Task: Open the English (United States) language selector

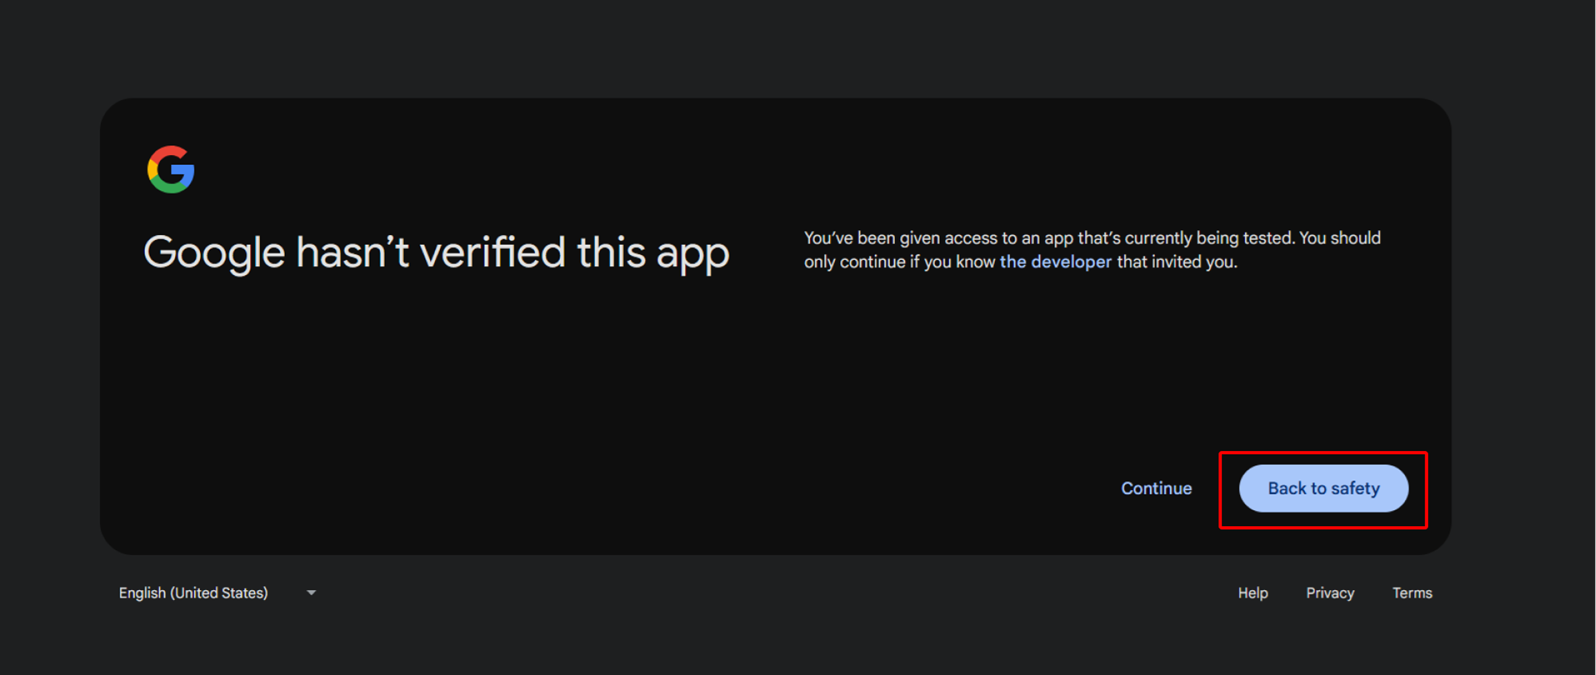Action: tap(194, 593)
